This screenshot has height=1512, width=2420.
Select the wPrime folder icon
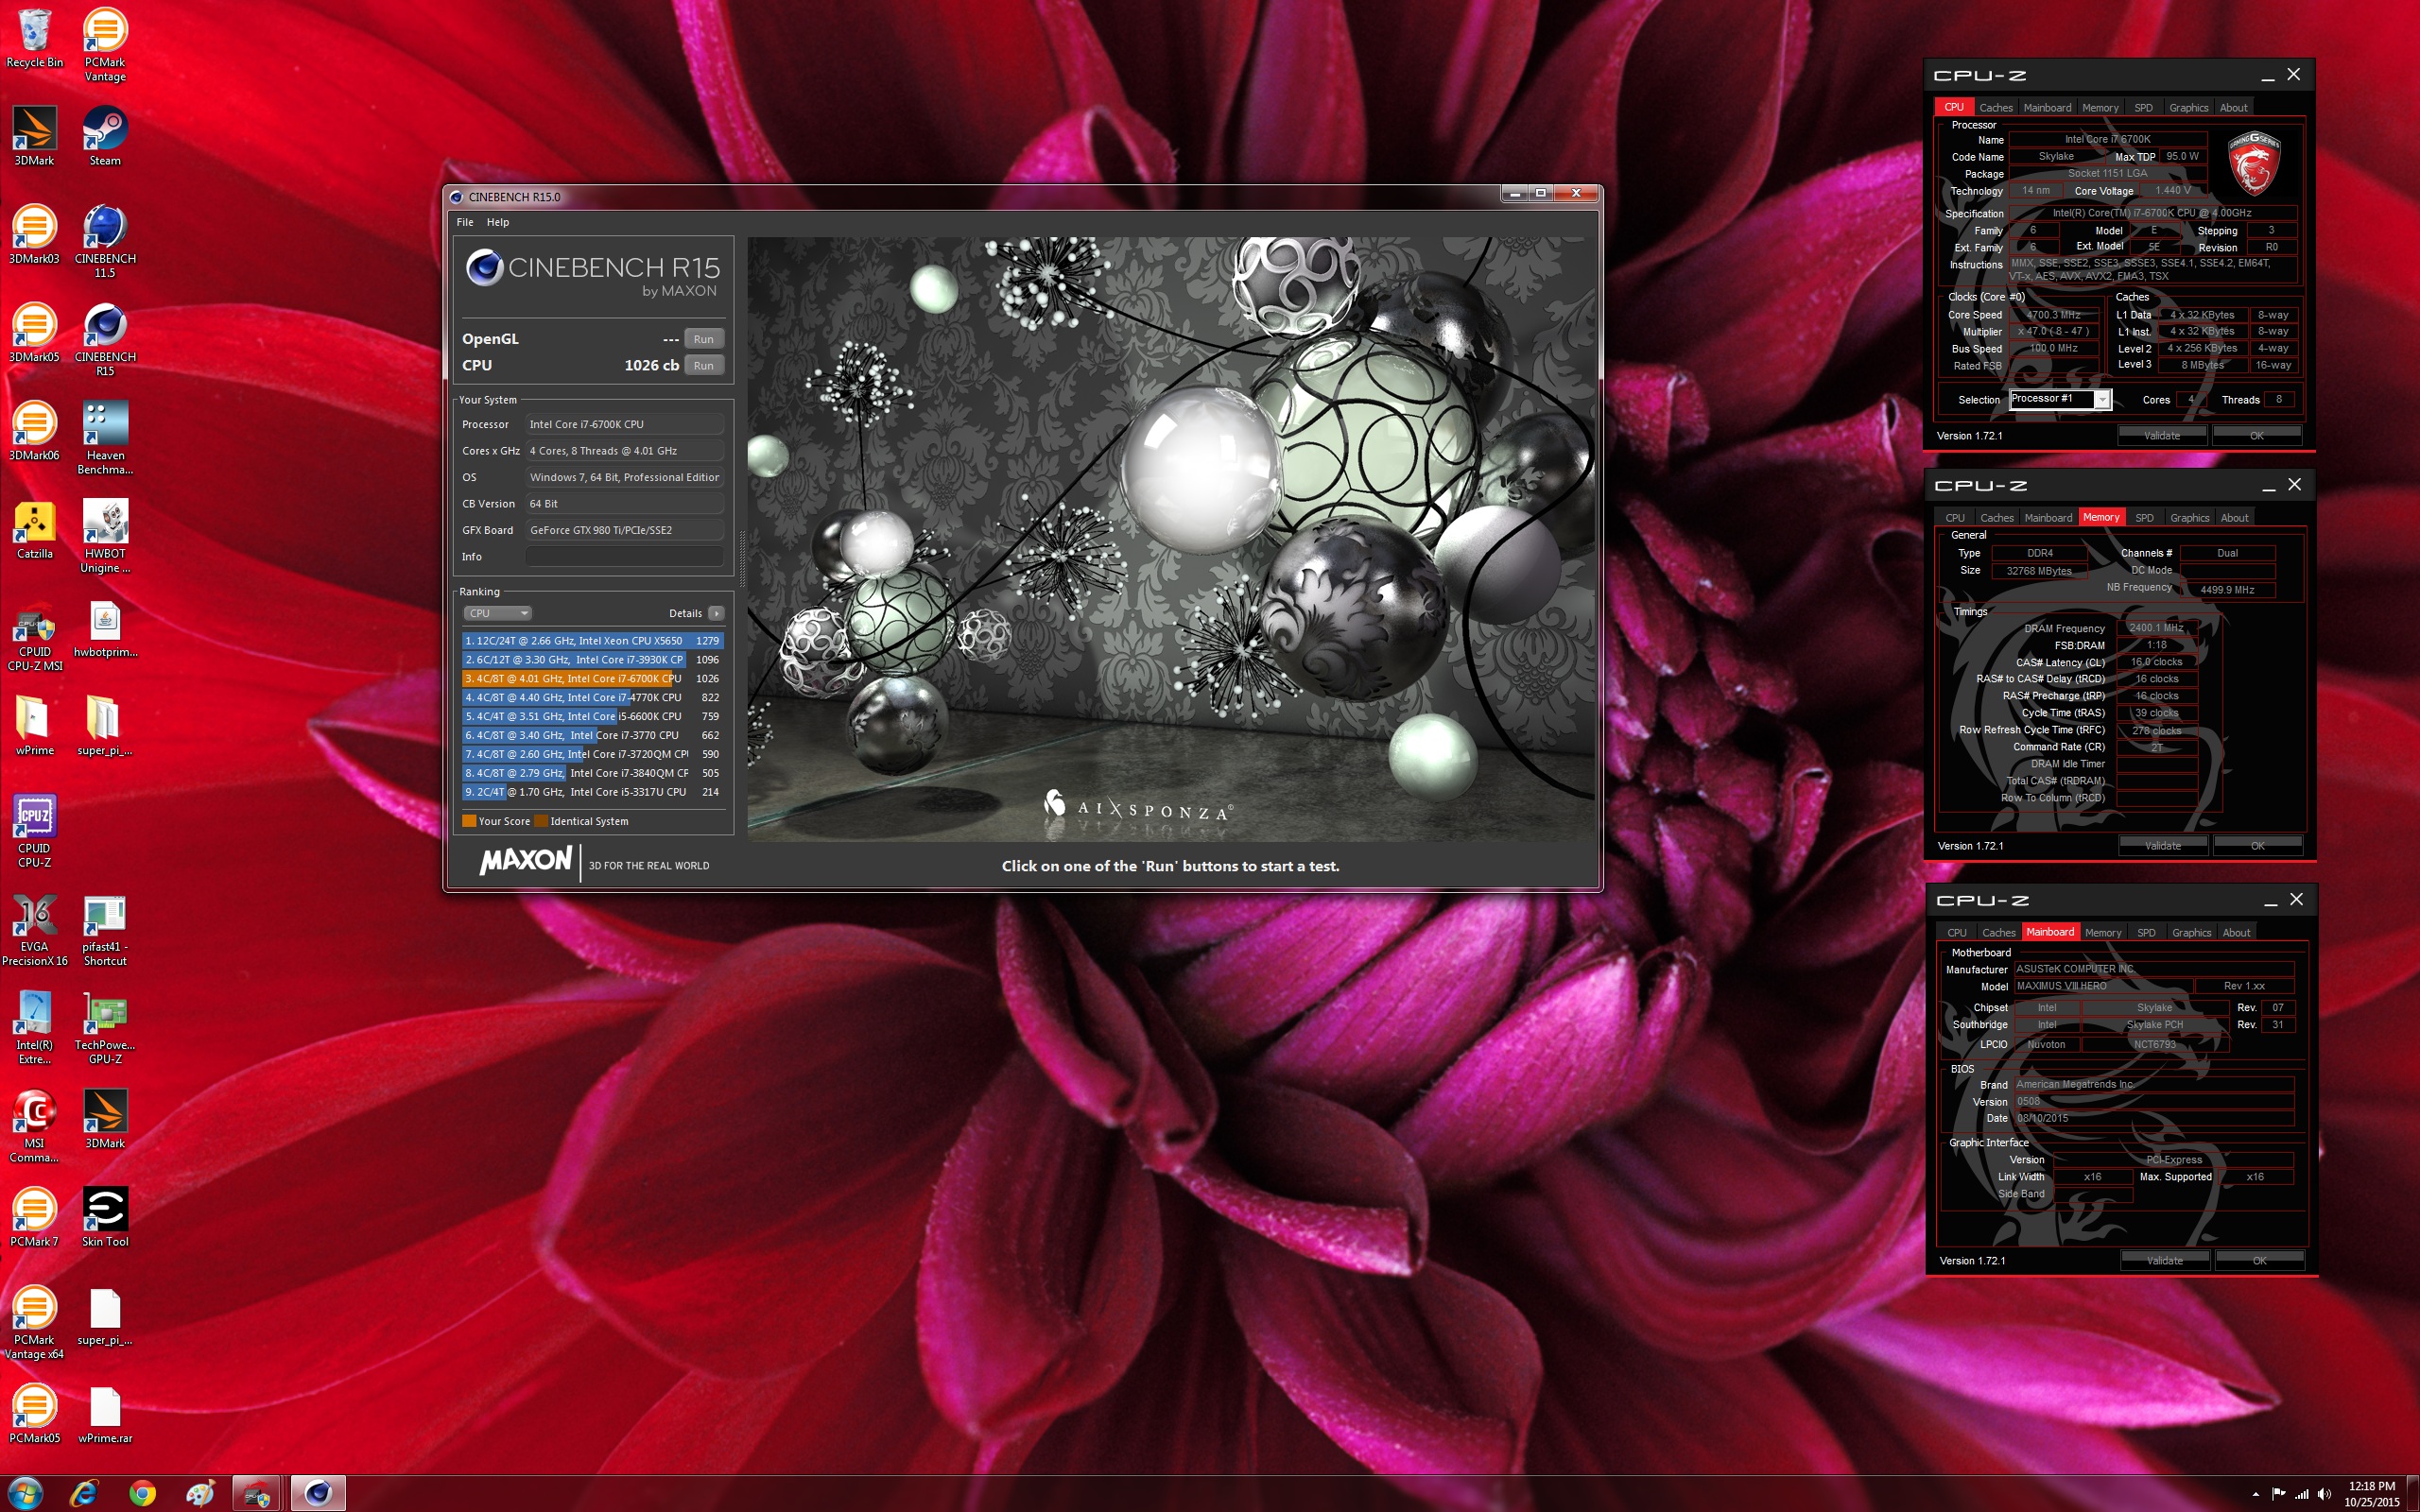(x=34, y=725)
